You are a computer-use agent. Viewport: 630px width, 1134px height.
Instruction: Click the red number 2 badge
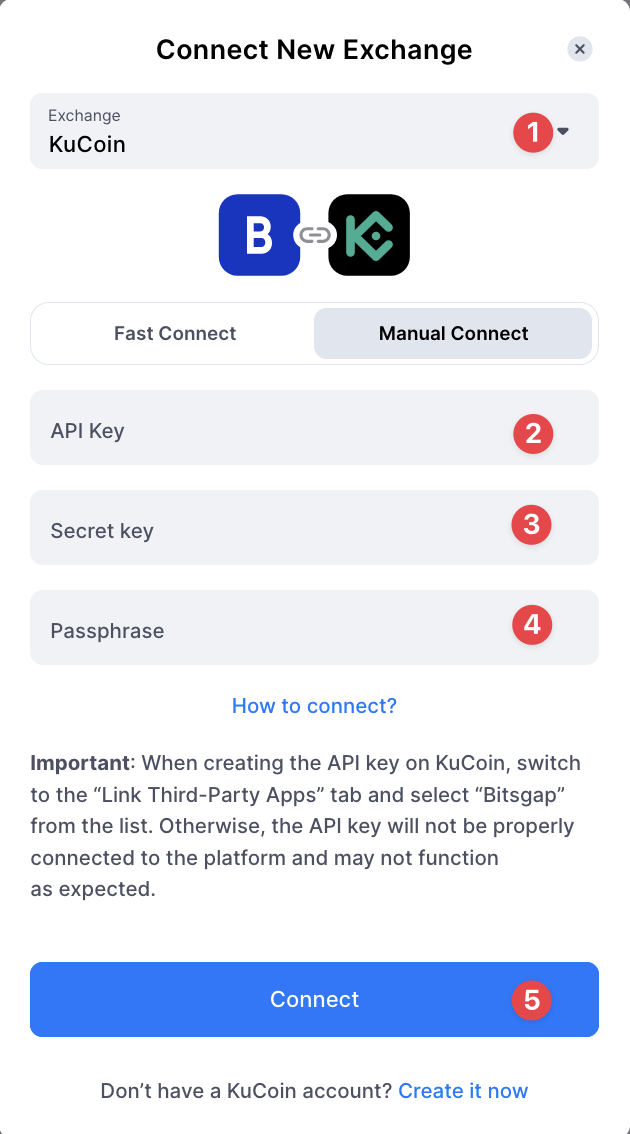click(x=533, y=433)
